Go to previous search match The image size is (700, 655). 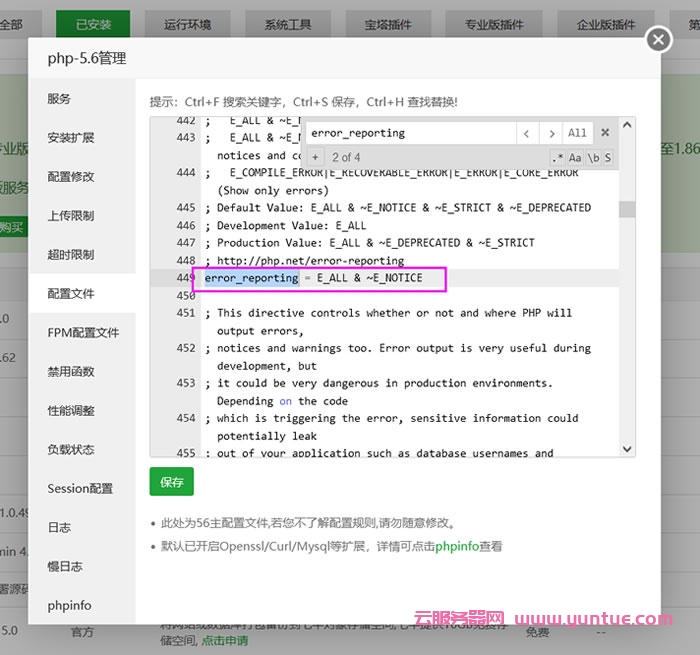[527, 133]
